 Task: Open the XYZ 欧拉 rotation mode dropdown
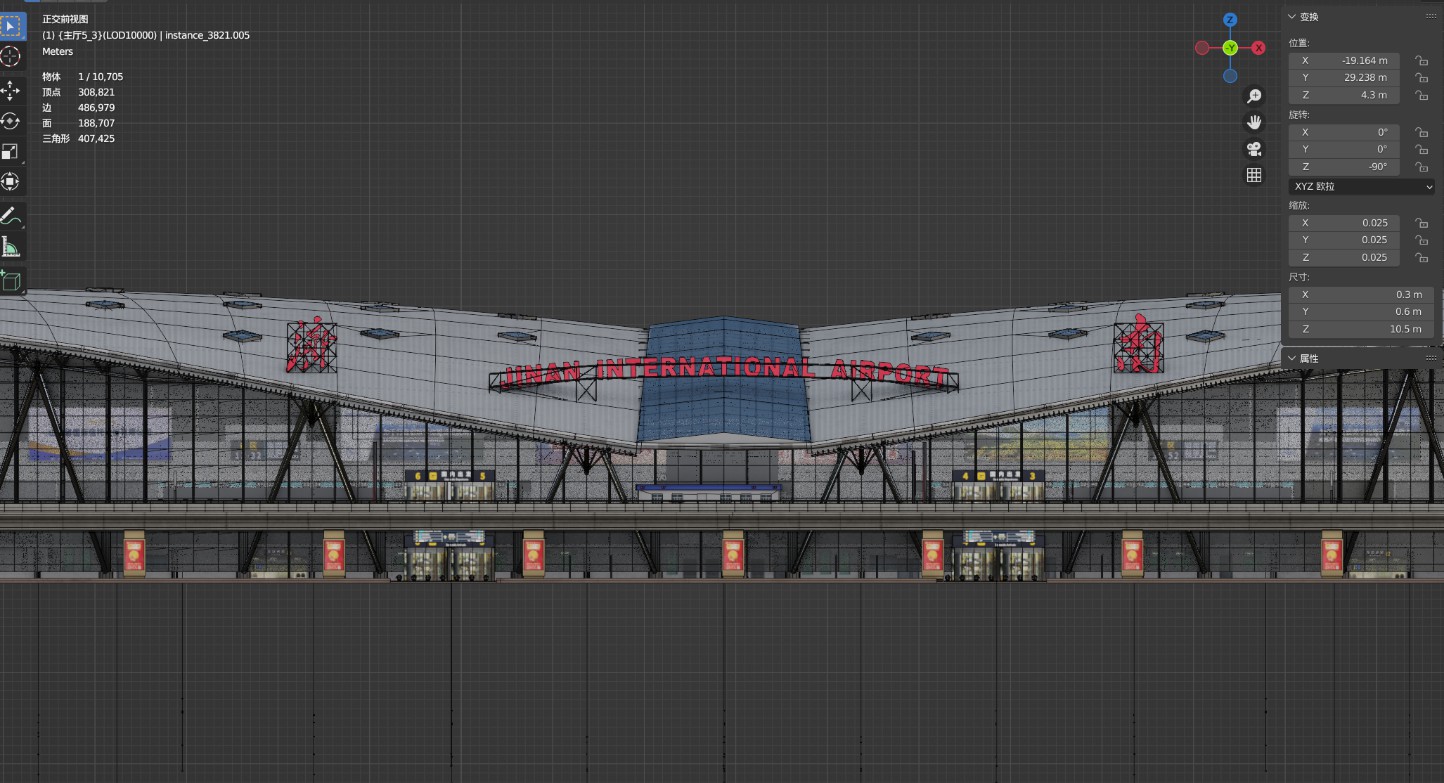point(1362,186)
